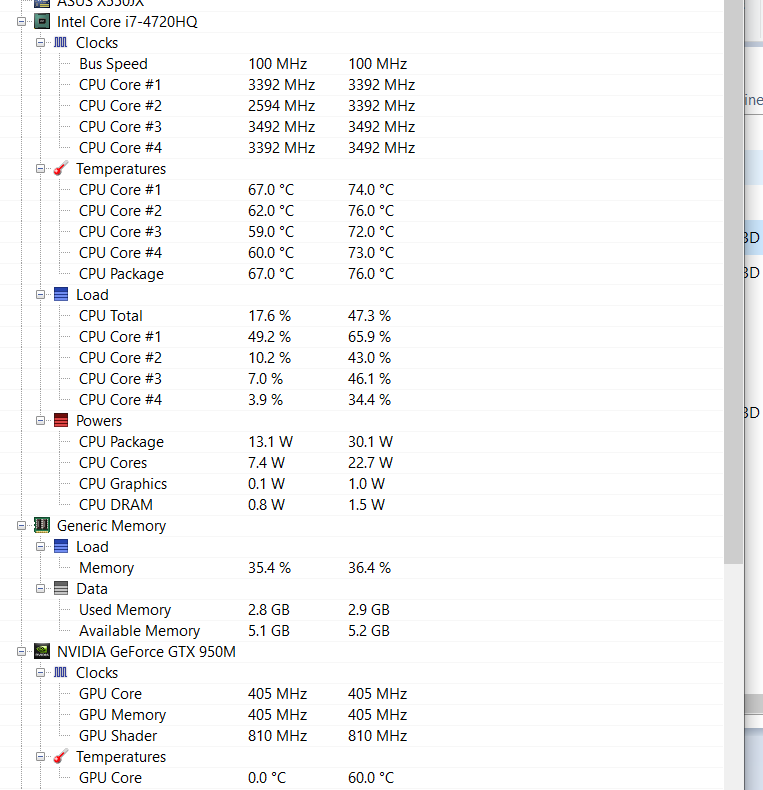This screenshot has width=763, height=790.
Task: Select CPU Core #1 load row
Action: point(362,337)
